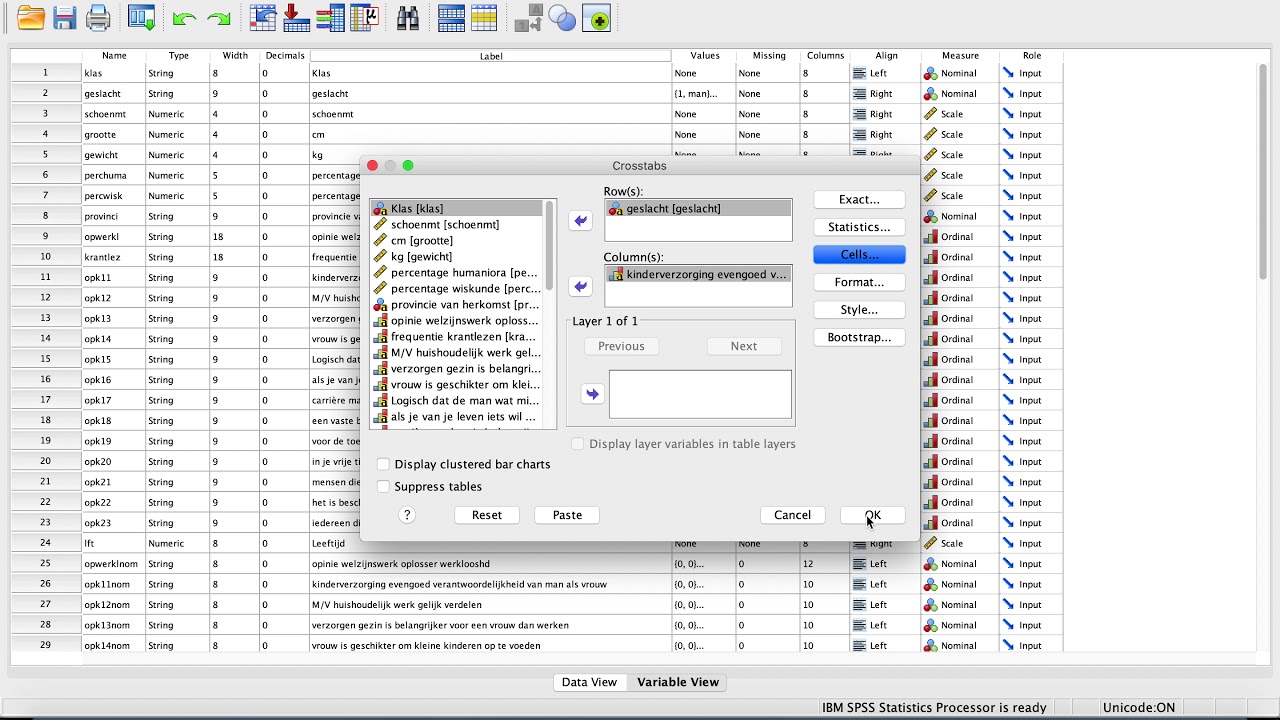1280x720 pixels.
Task: Open the Variables info toolbar icon
Action: click(330, 18)
